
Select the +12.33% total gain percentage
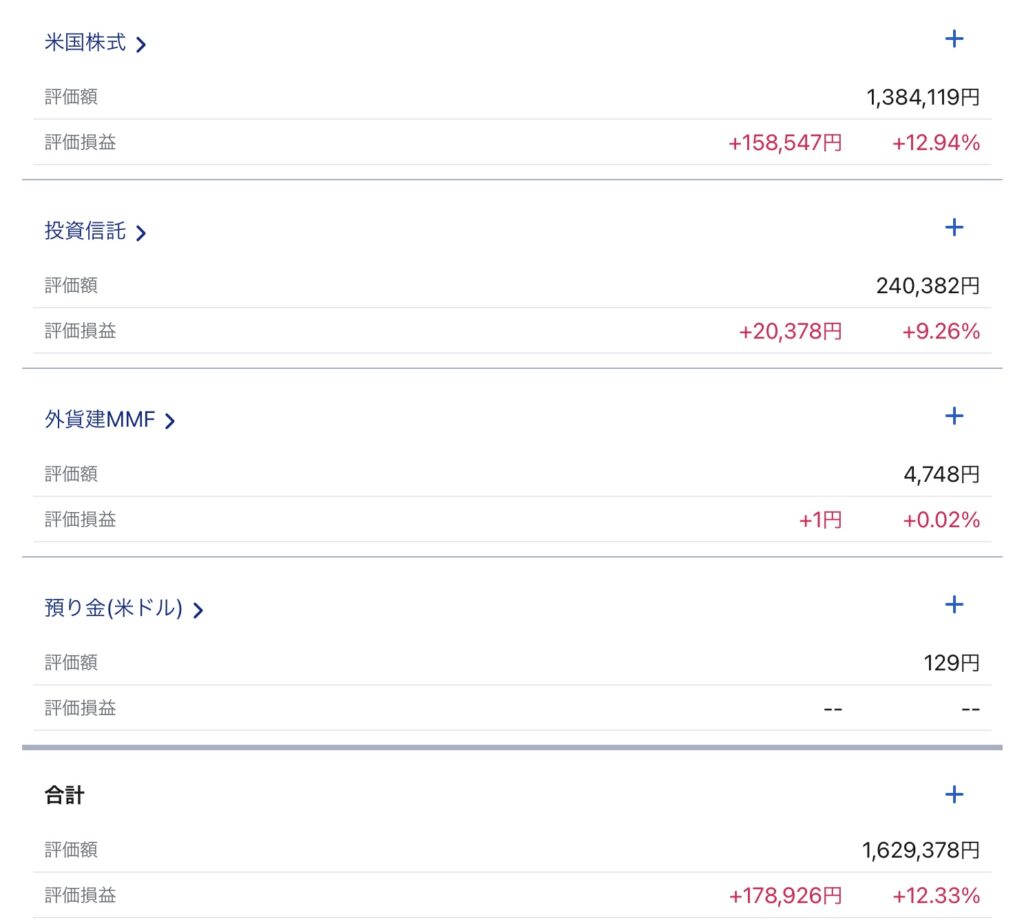point(936,896)
